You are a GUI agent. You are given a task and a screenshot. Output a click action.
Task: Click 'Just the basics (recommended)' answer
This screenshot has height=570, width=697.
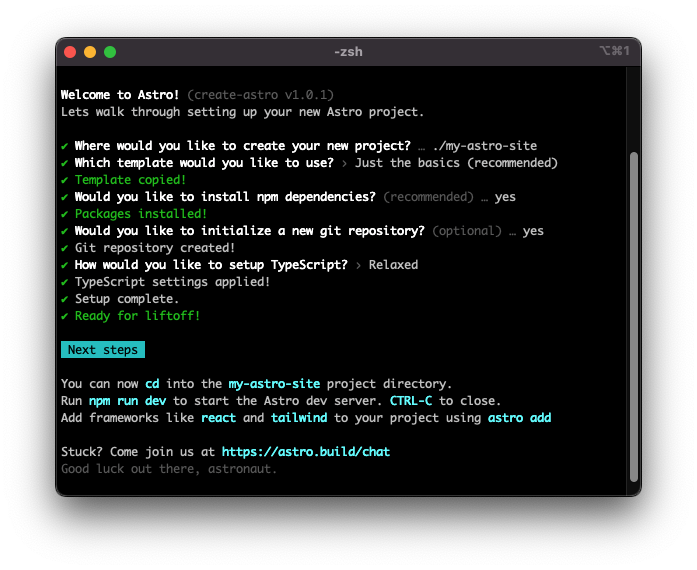(456, 163)
